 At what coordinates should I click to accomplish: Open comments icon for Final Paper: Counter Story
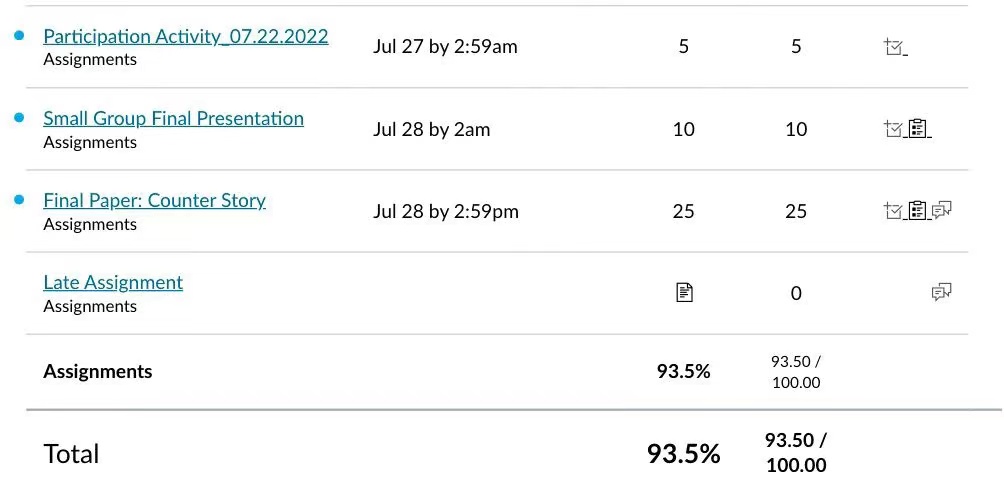[x=942, y=210]
